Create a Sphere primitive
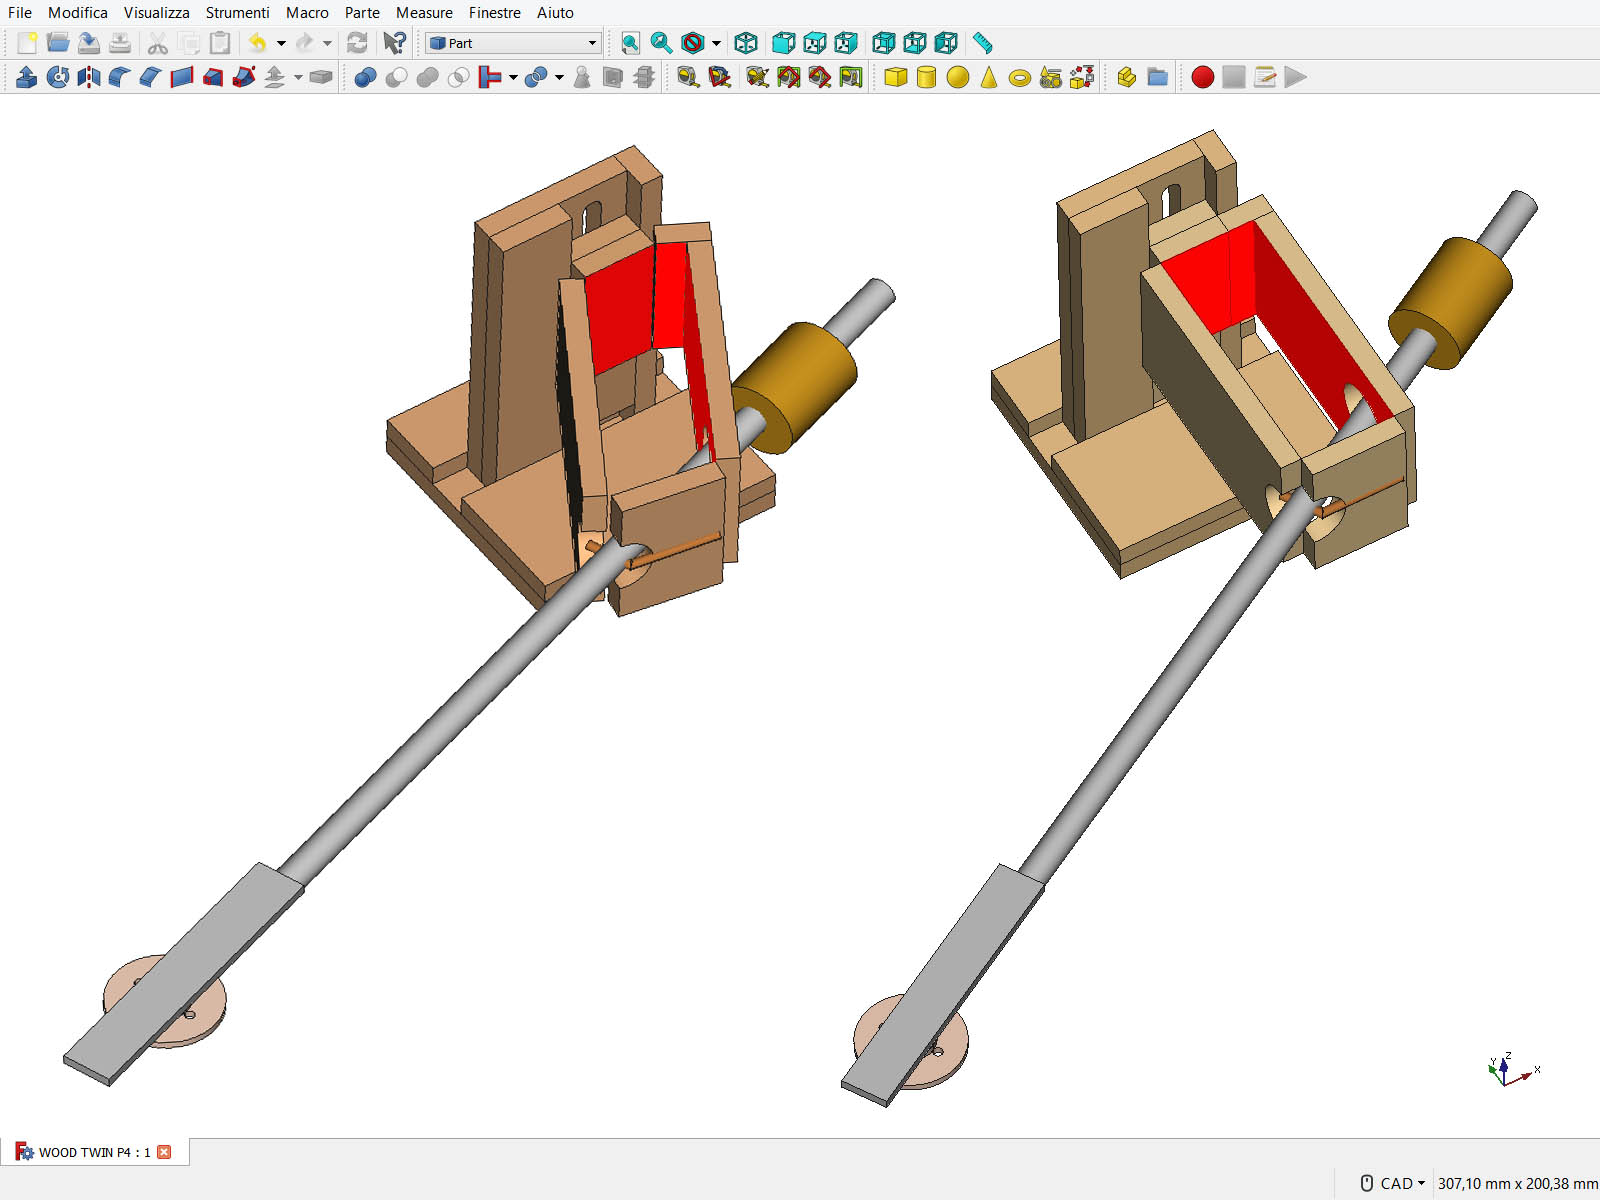1600x1200 pixels. tap(958, 77)
